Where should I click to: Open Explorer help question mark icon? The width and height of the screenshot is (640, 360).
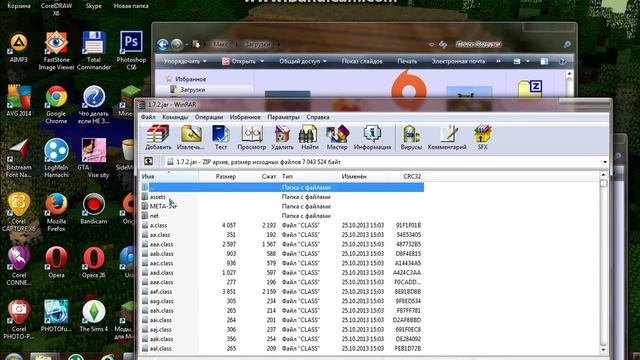[x=562, y=61]
